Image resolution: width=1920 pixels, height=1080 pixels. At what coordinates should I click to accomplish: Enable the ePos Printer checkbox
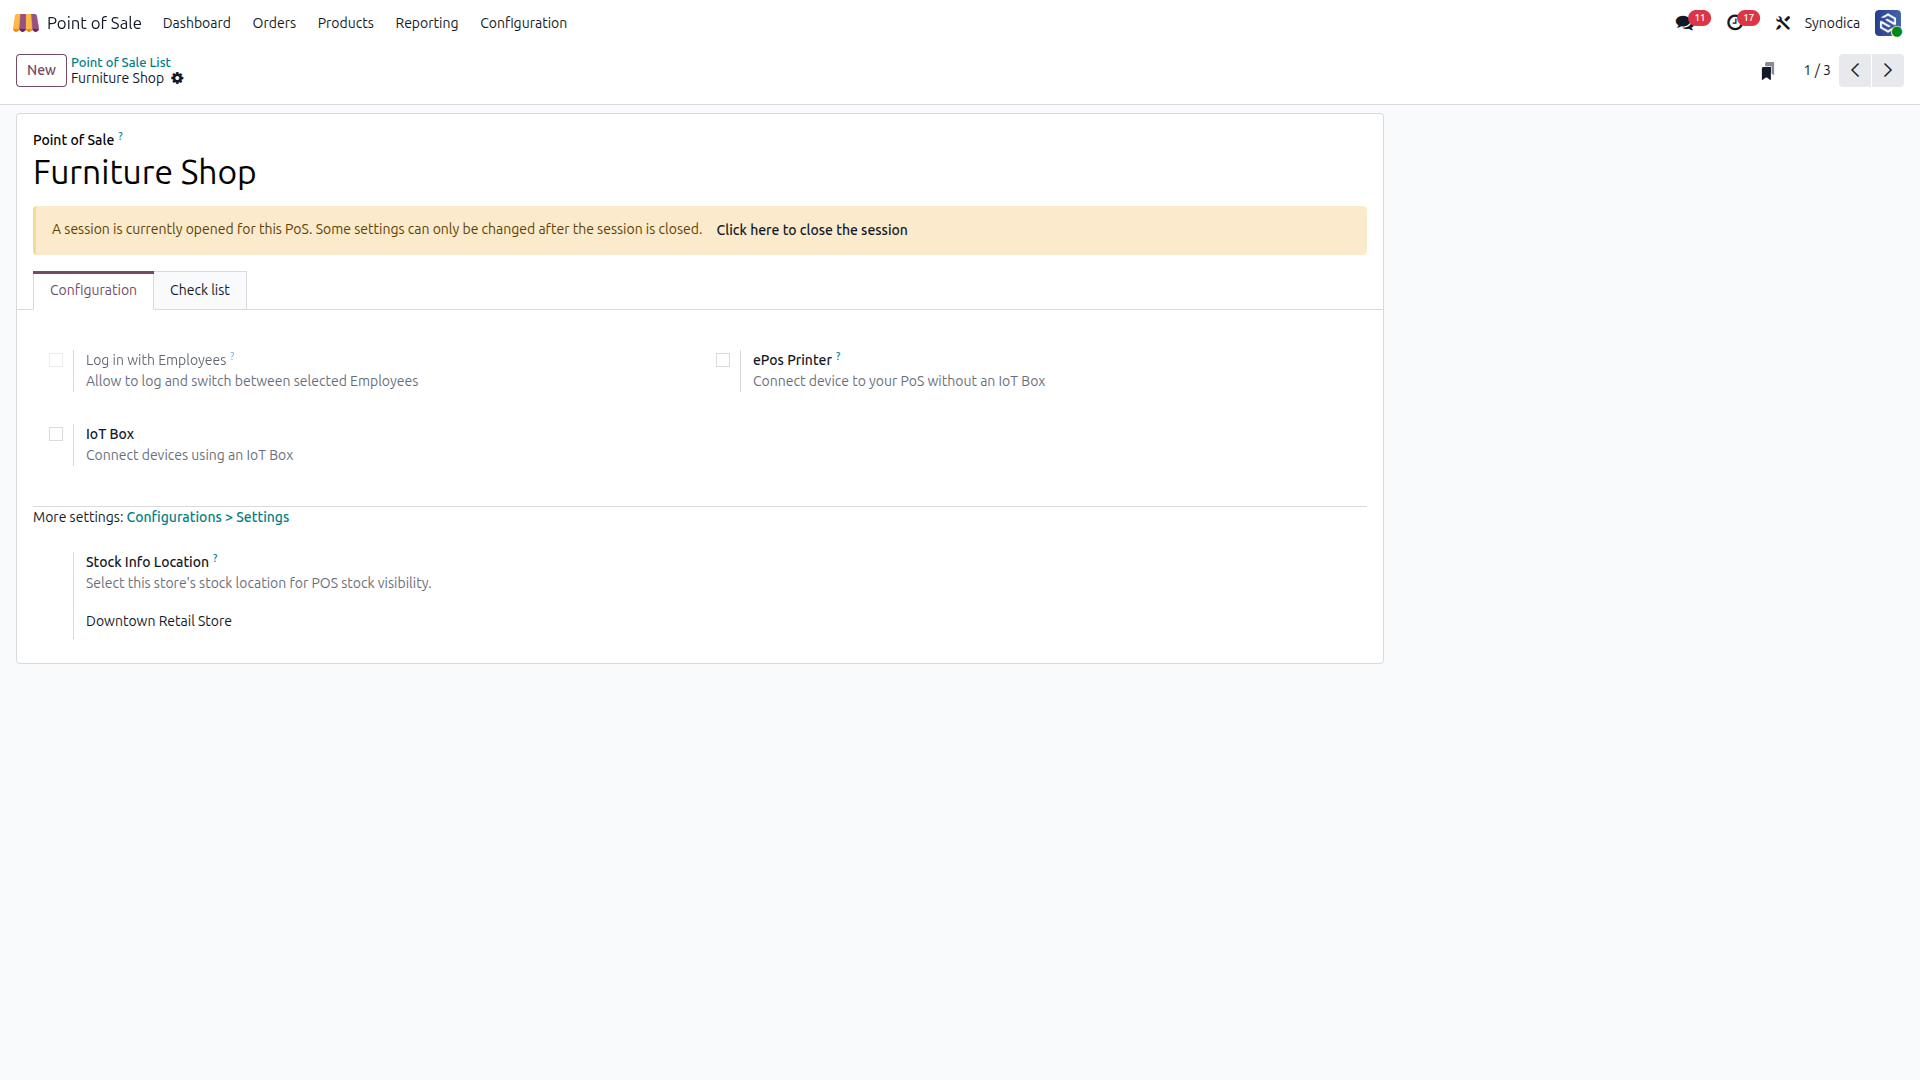[x=723, y=360]
